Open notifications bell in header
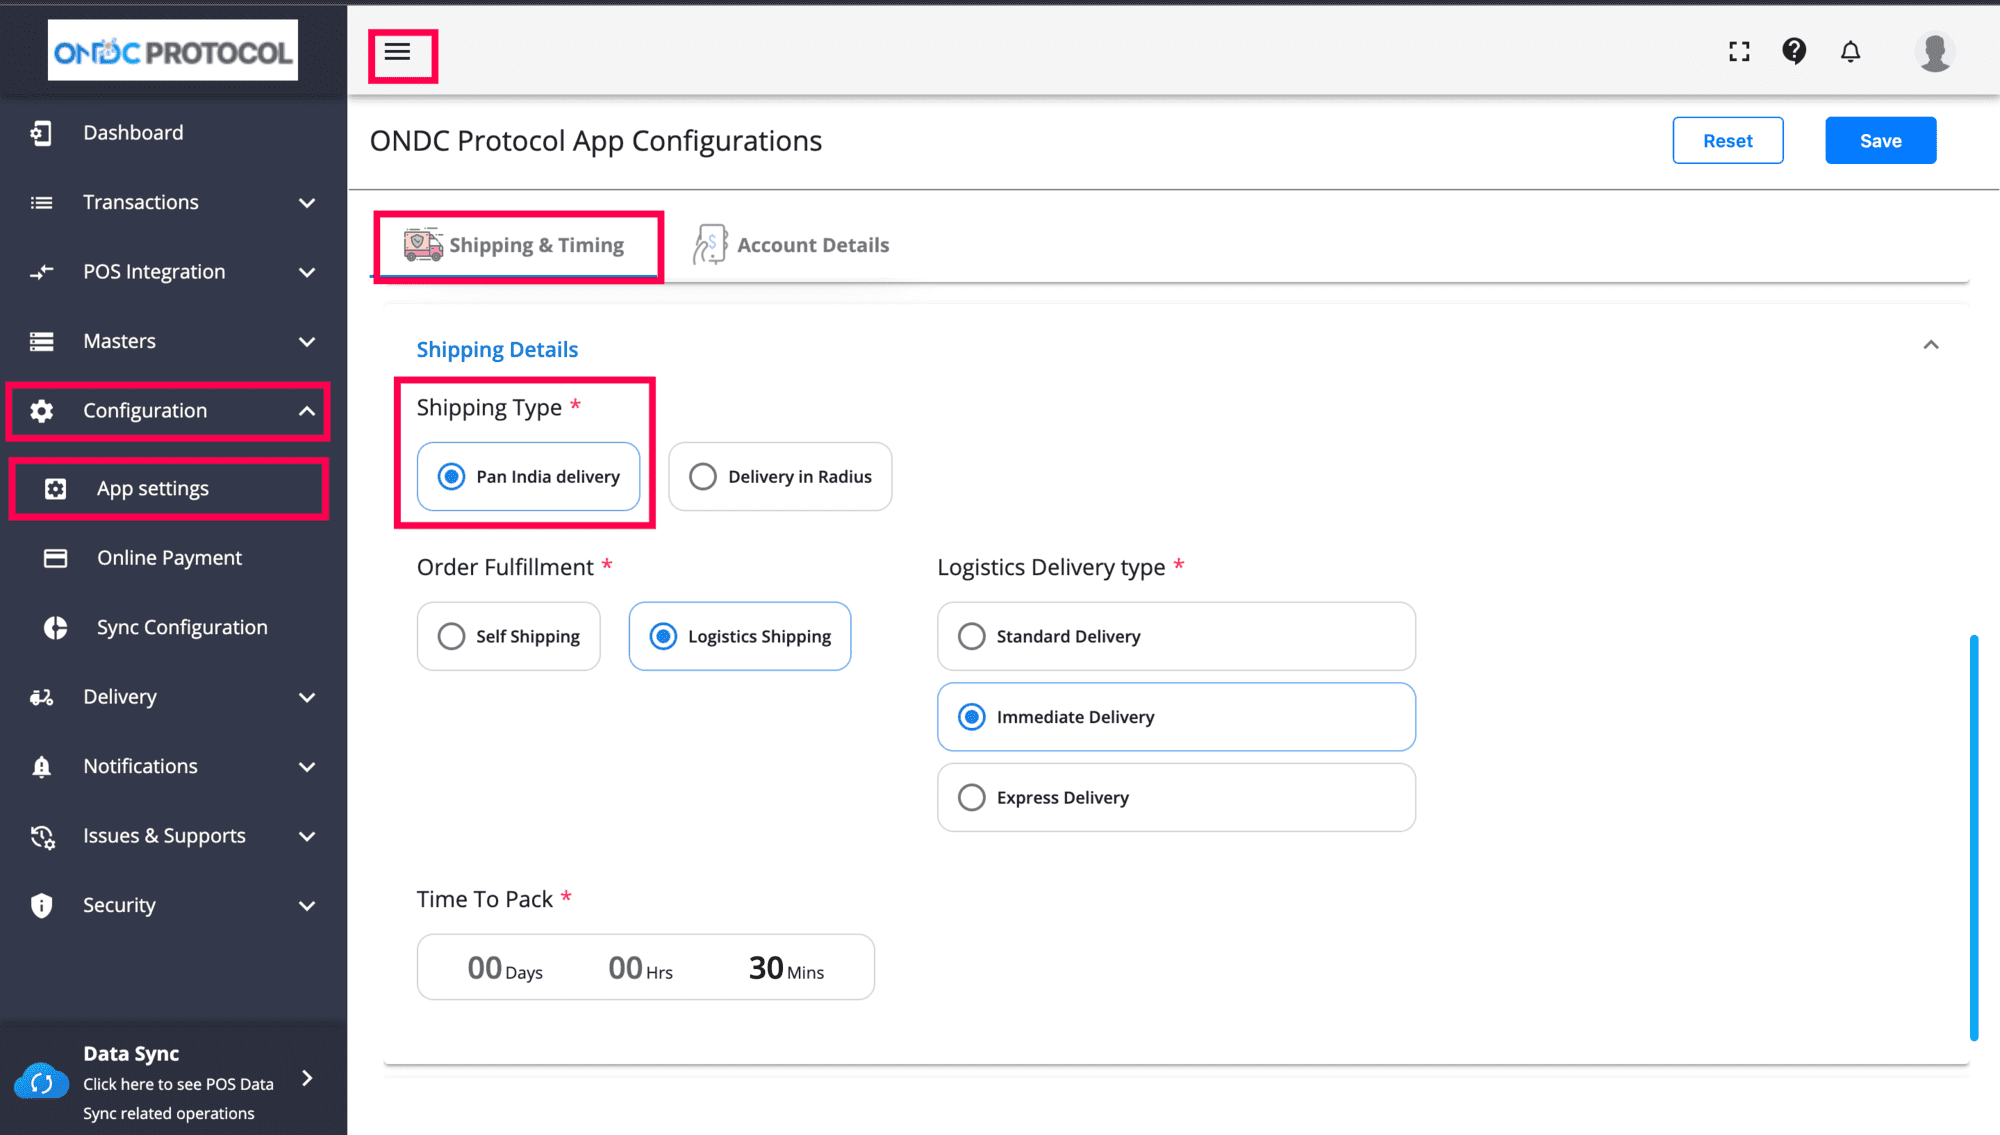The width and height of the screenshot is (2000, 1135). coord(1850,52)
